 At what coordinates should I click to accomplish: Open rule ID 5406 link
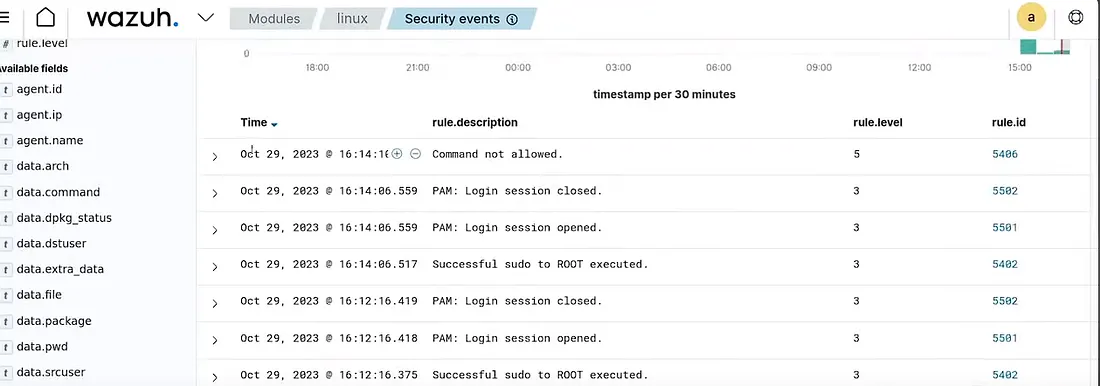tap(1005, 154)
